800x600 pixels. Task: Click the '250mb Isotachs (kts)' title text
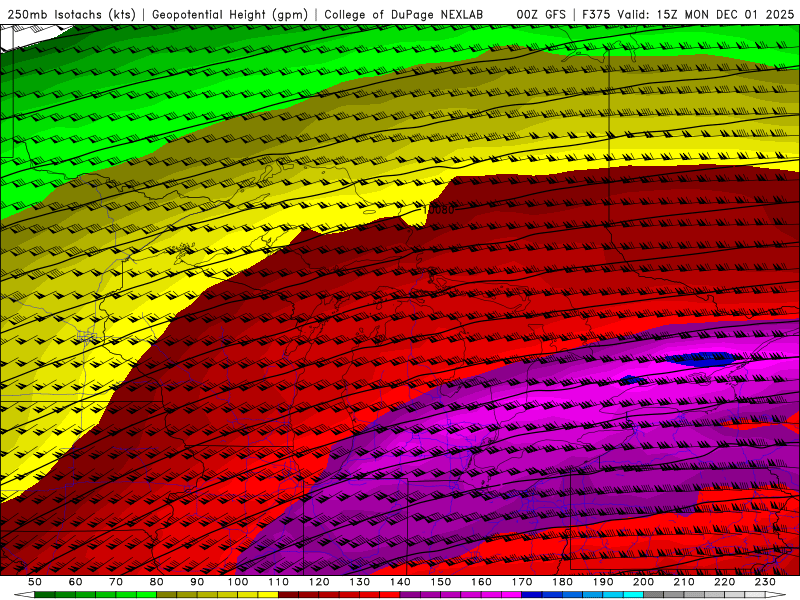[71, 14]
